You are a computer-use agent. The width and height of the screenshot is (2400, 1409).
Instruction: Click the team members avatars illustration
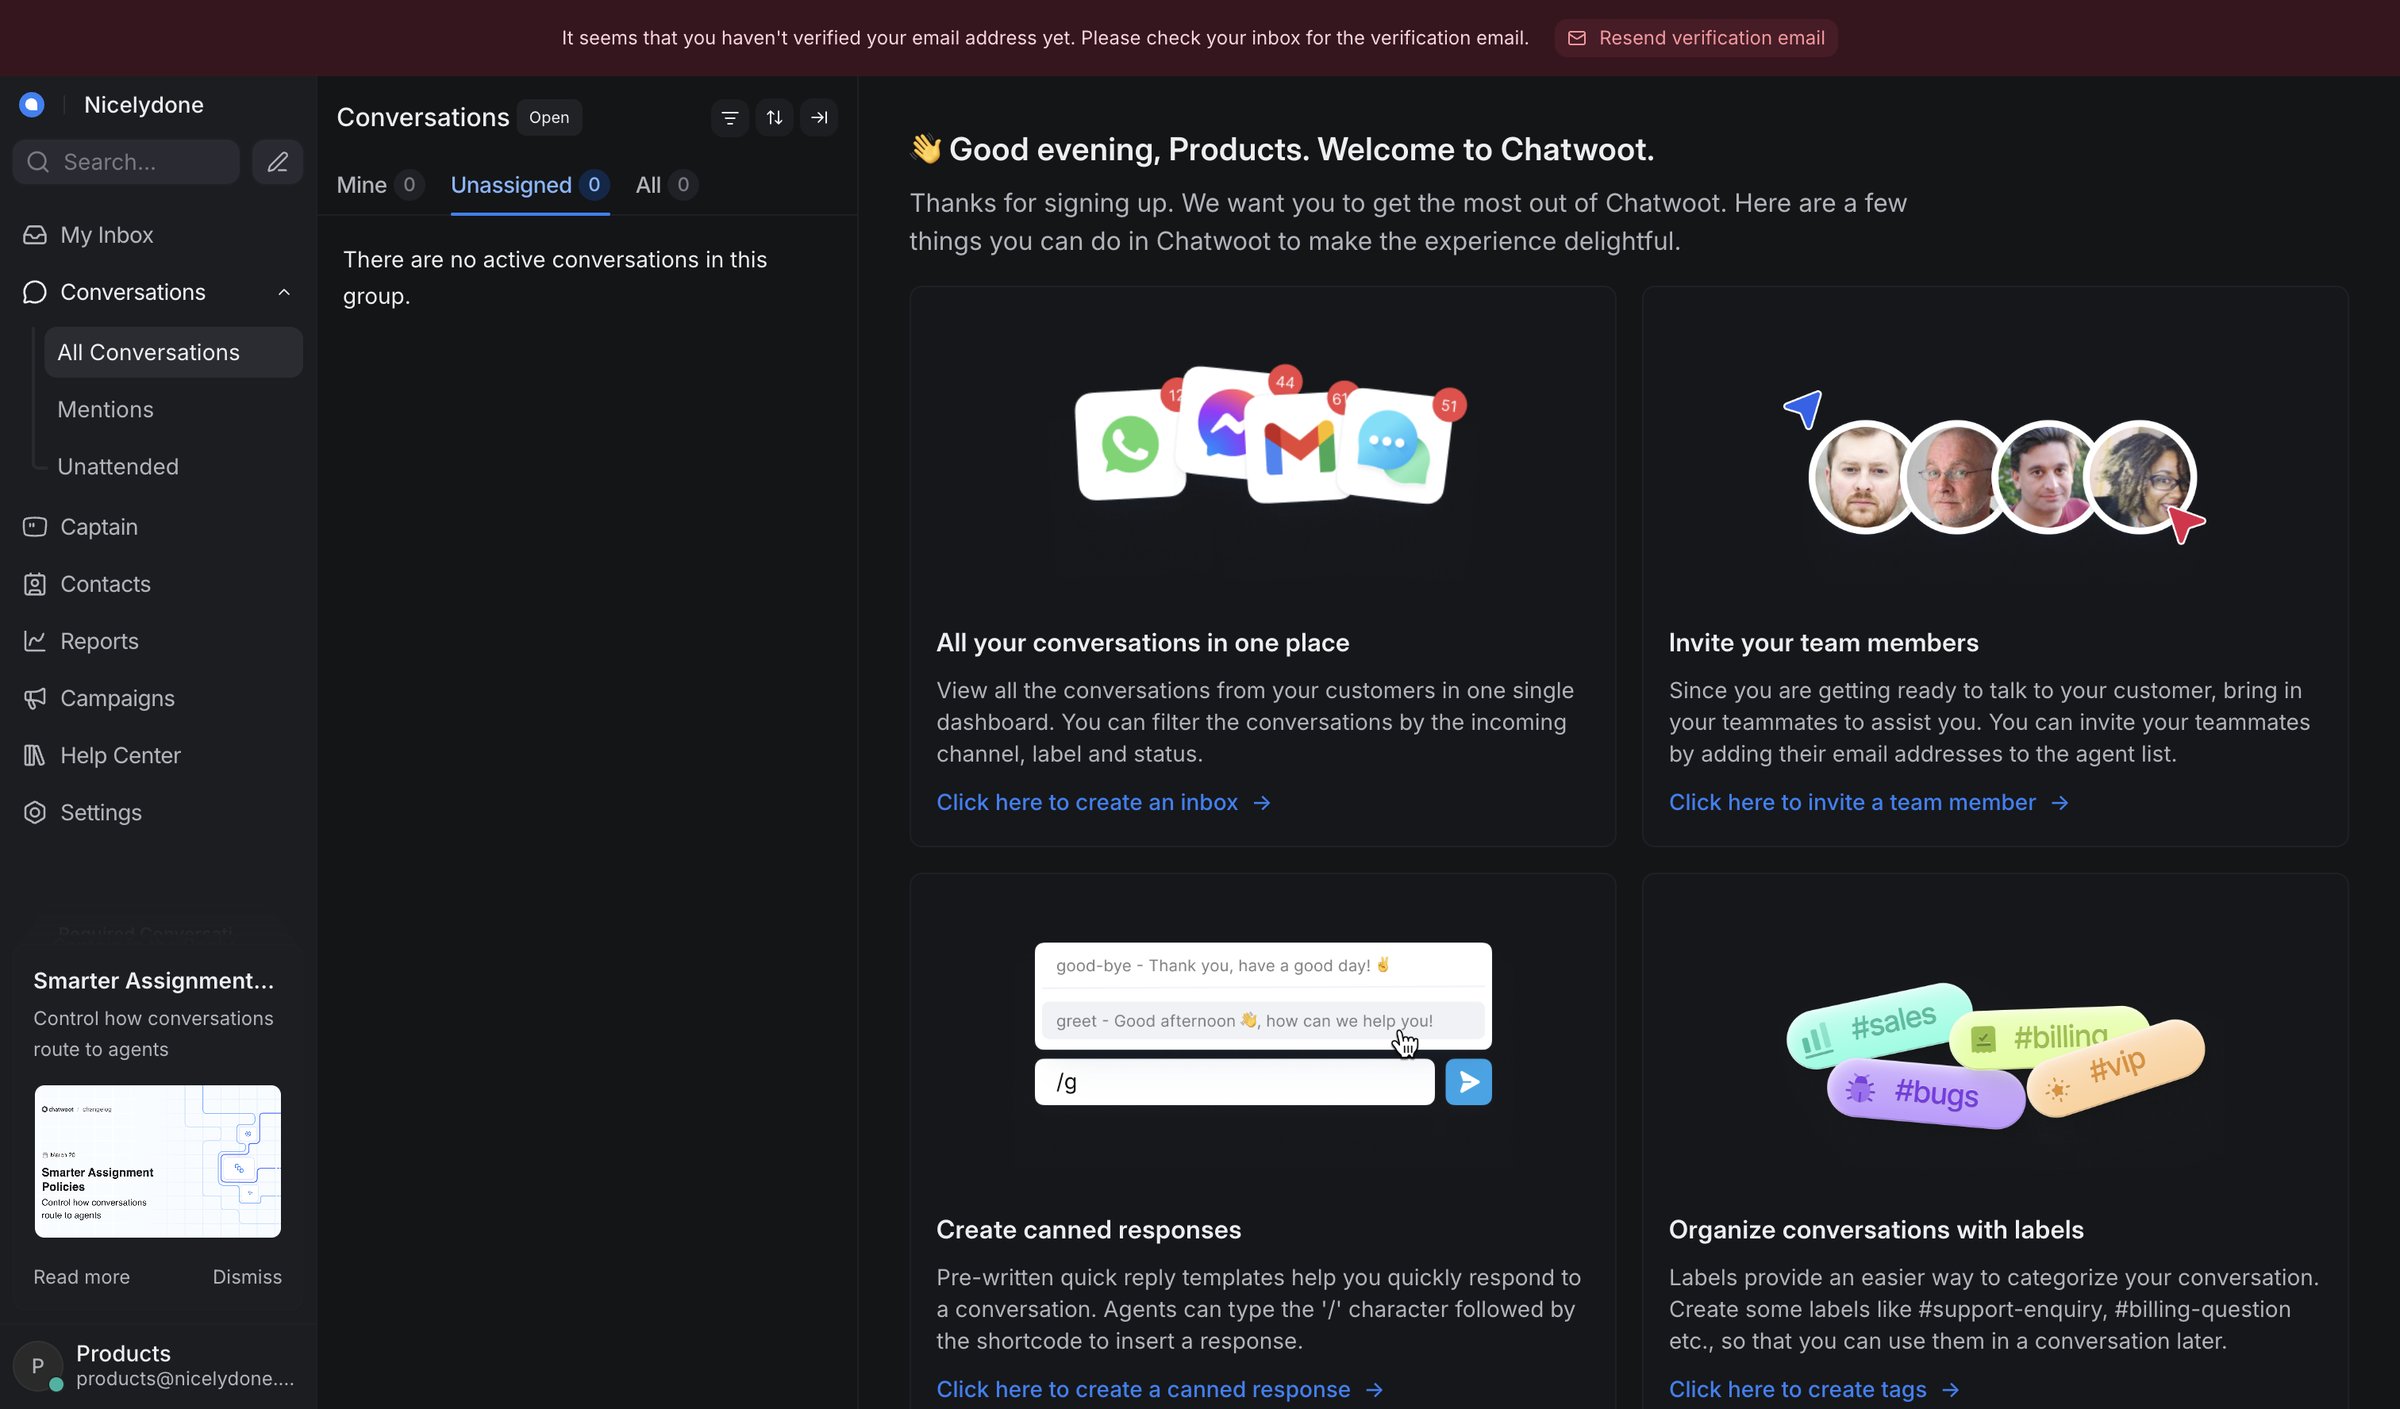coord(1996,469)
